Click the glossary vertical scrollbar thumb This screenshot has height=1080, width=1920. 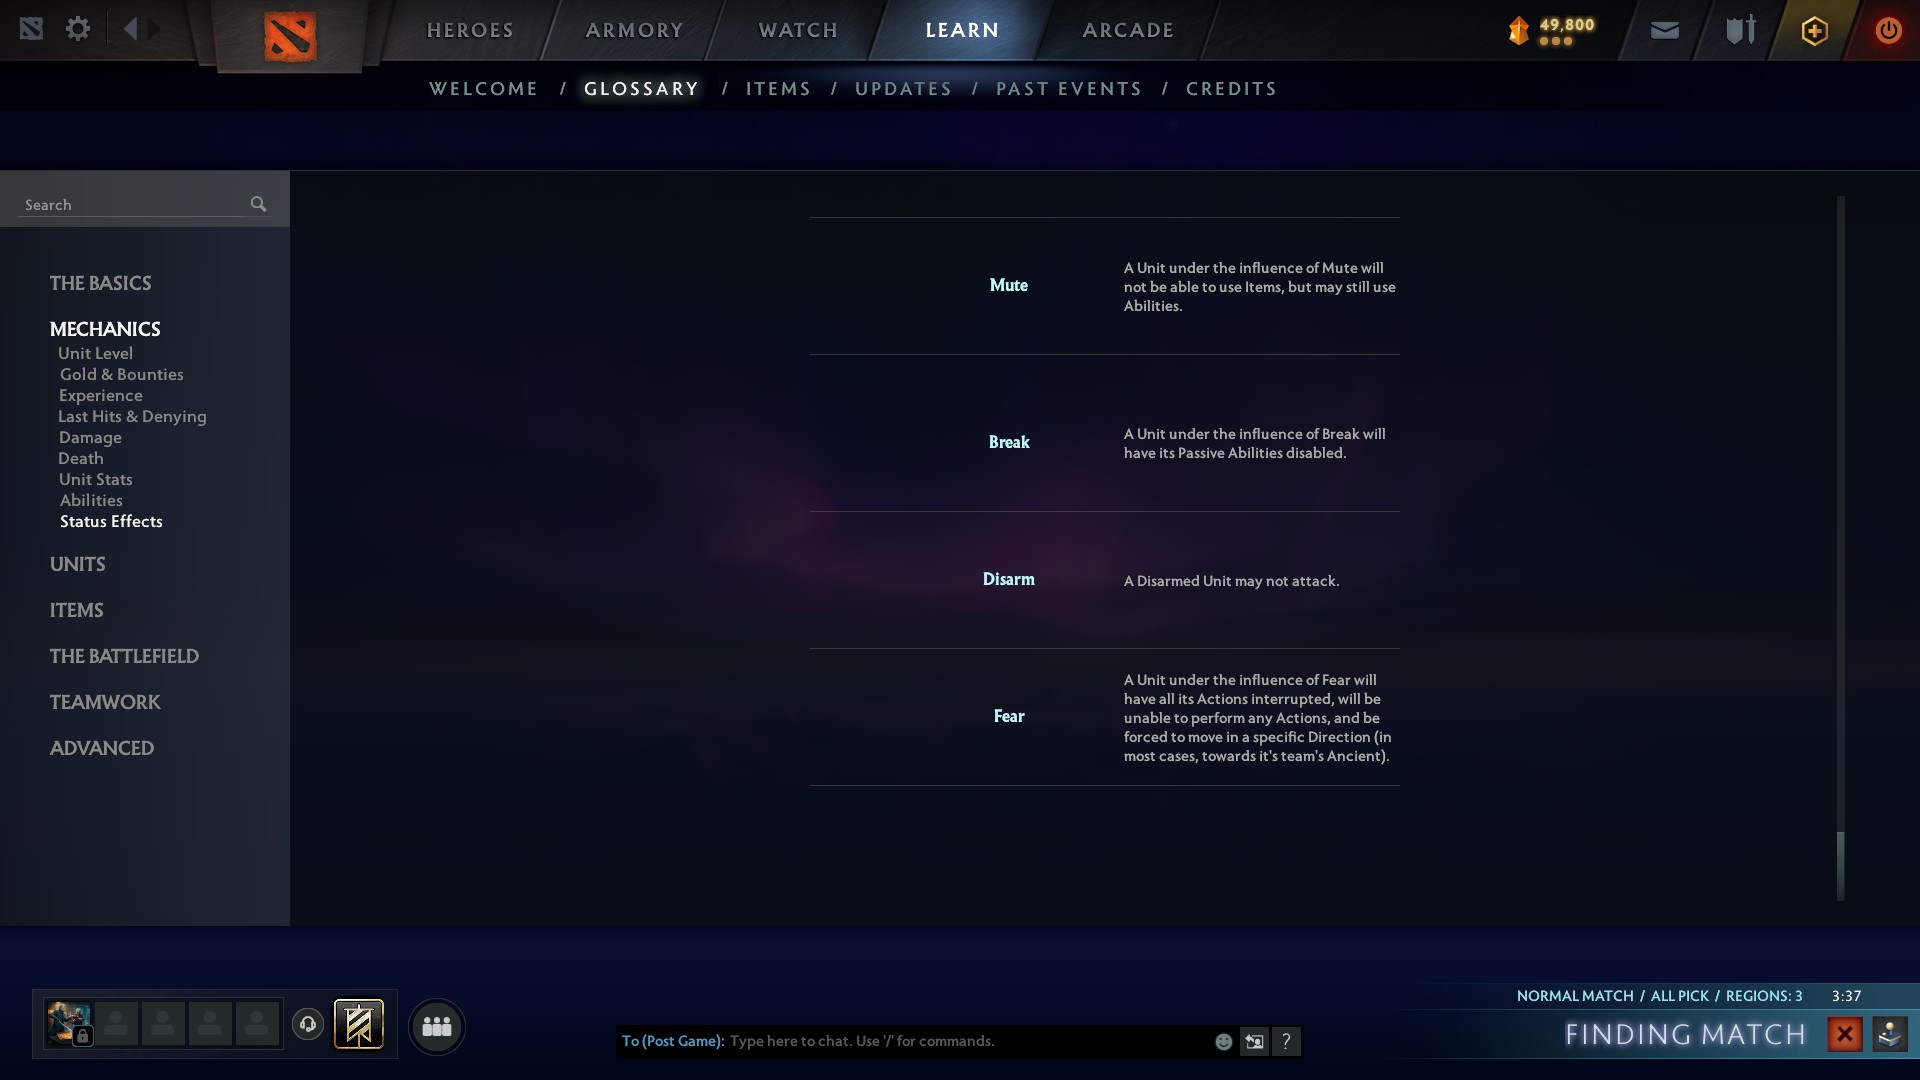1840,865
